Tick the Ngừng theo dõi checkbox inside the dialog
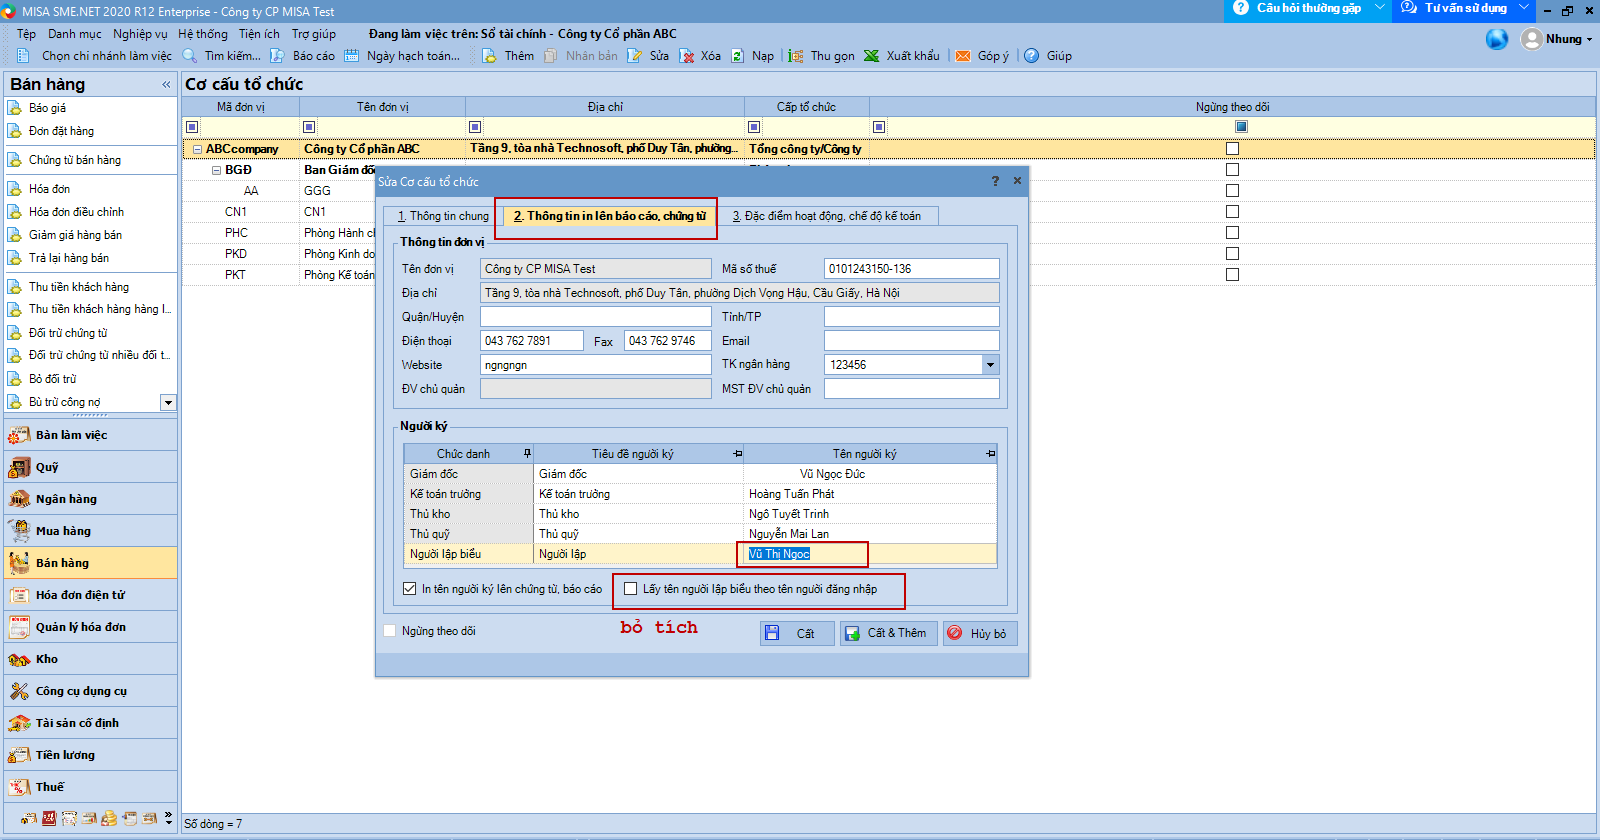The image size is (1600, 840). coord(390,631)
